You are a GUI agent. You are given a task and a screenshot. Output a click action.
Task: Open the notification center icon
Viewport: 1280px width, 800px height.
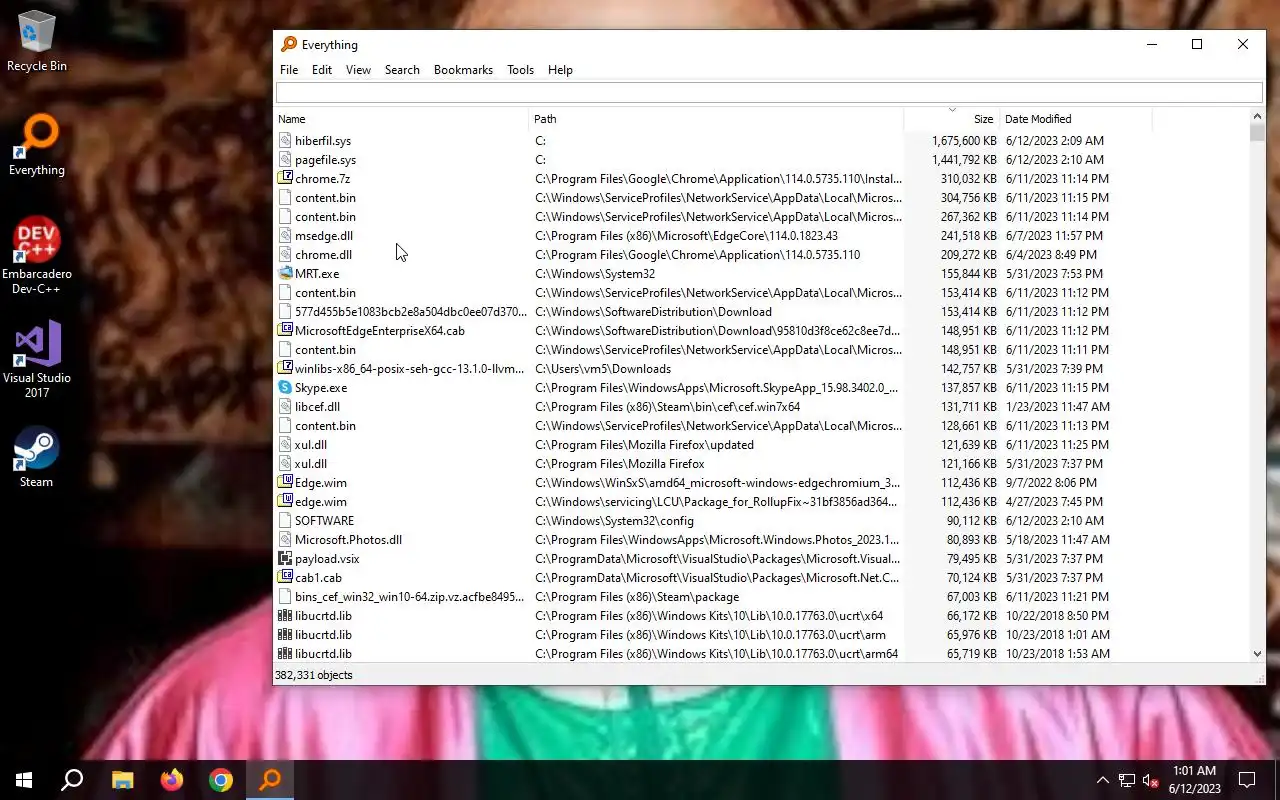point(1247,780)
